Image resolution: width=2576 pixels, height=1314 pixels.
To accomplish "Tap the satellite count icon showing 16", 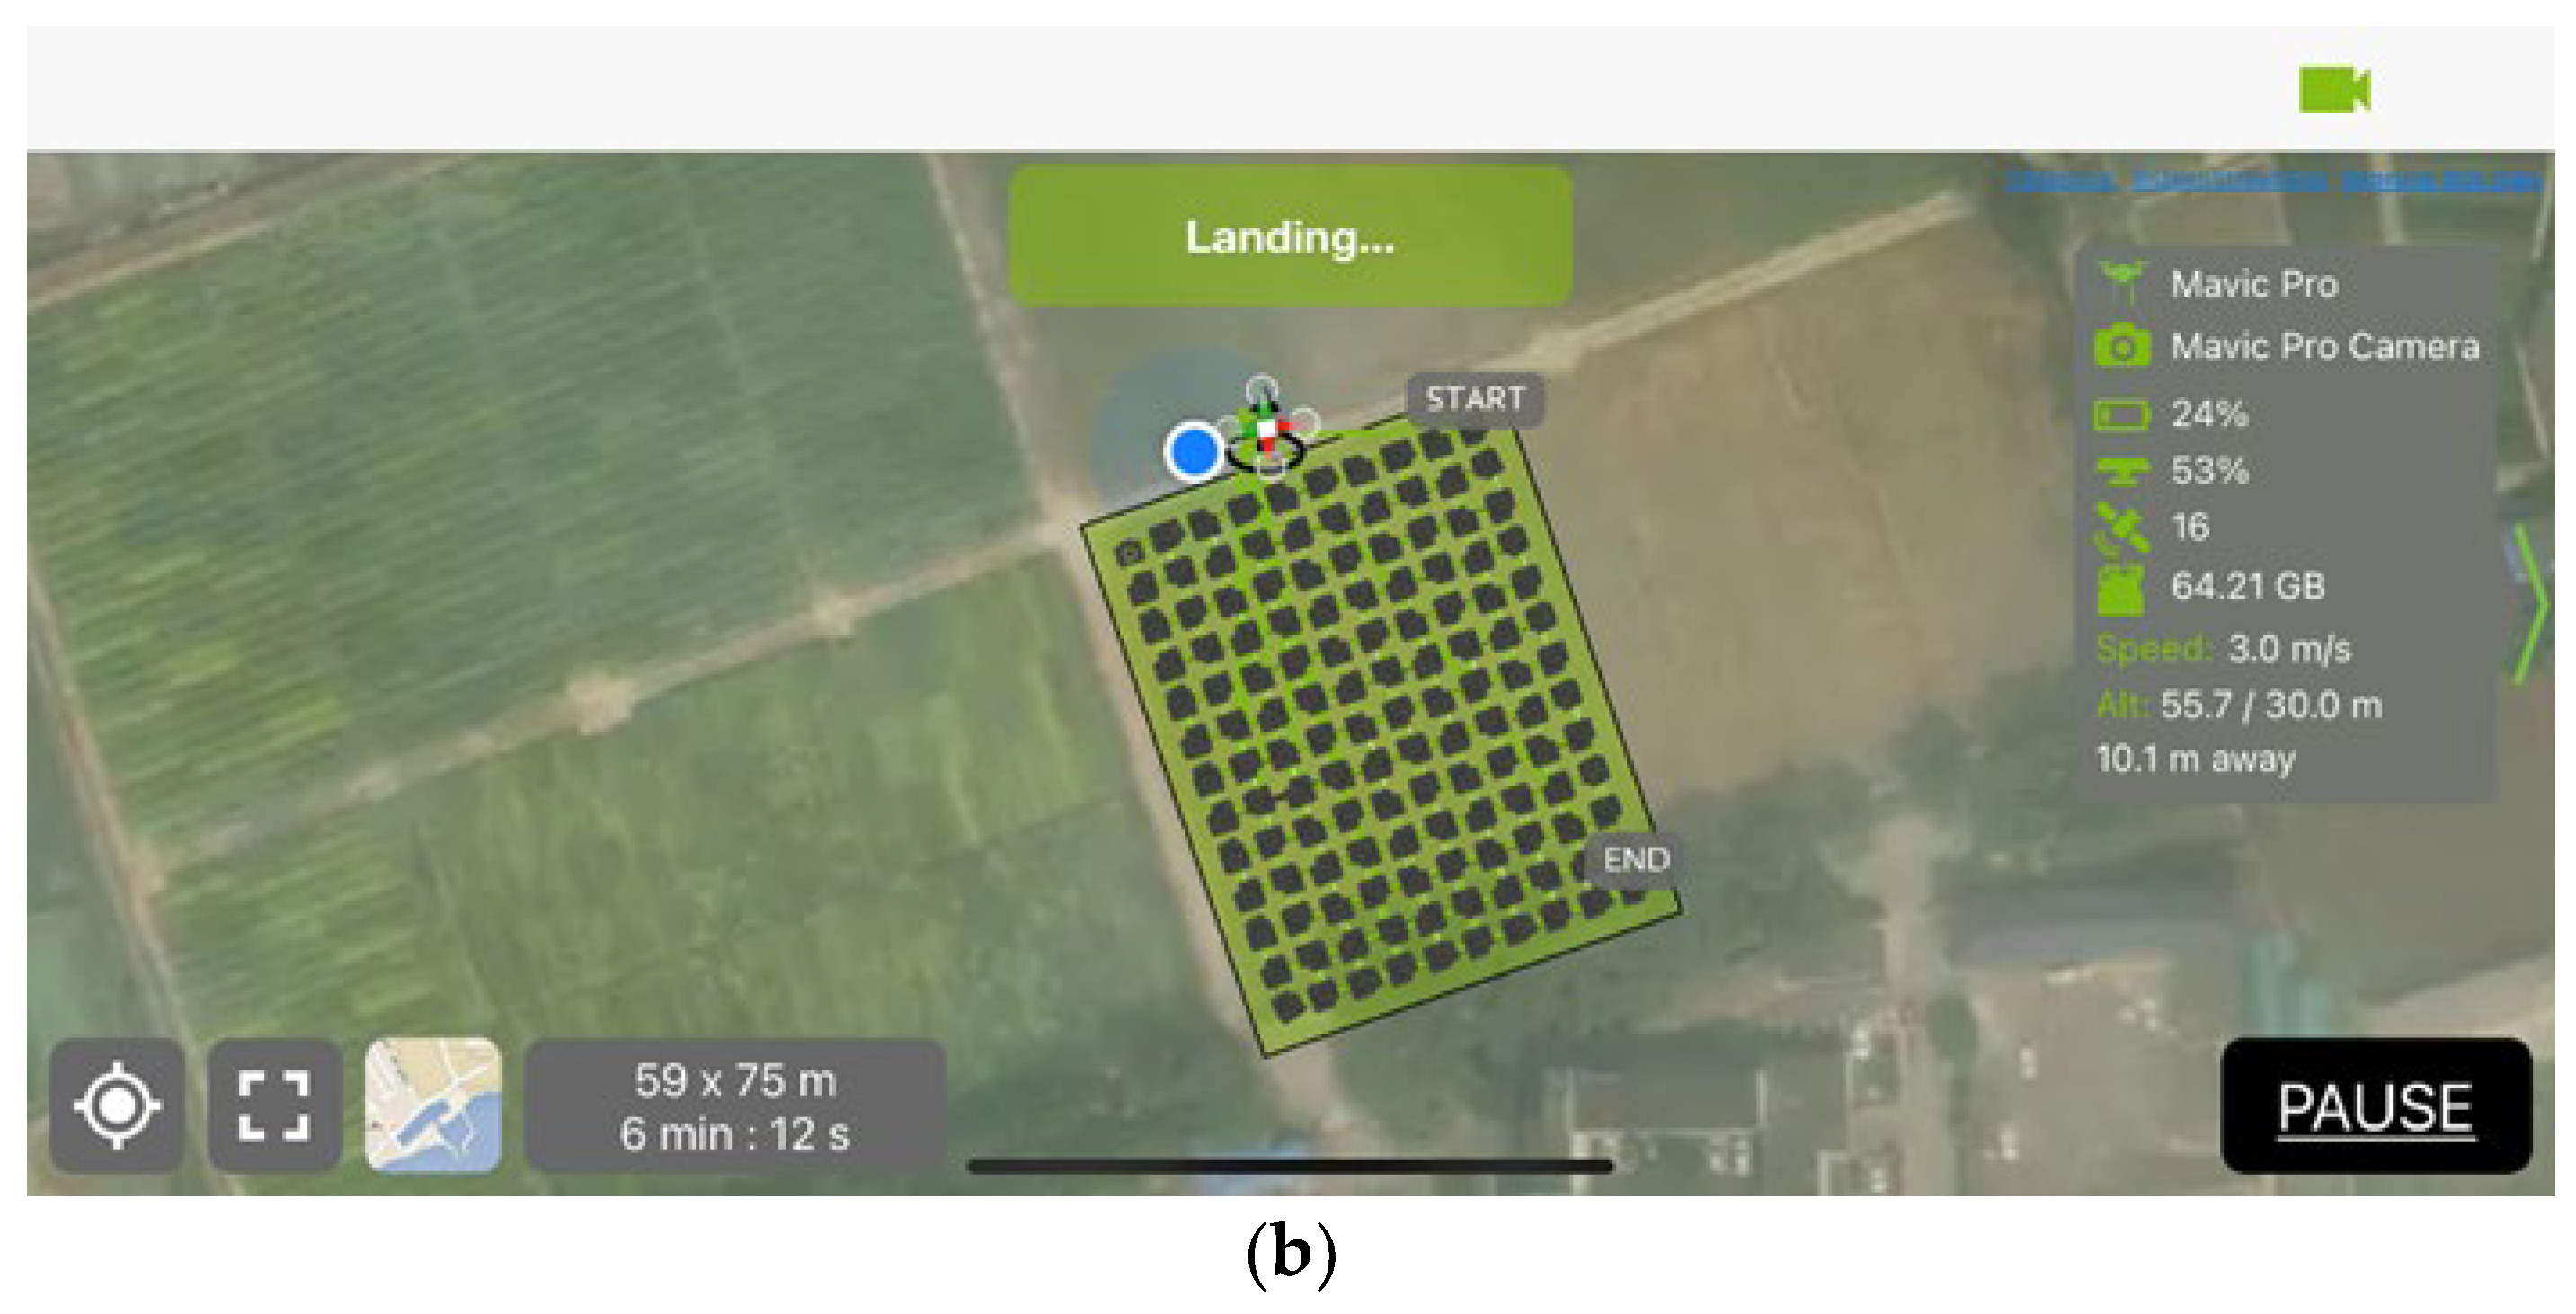I will [2121, 528].
